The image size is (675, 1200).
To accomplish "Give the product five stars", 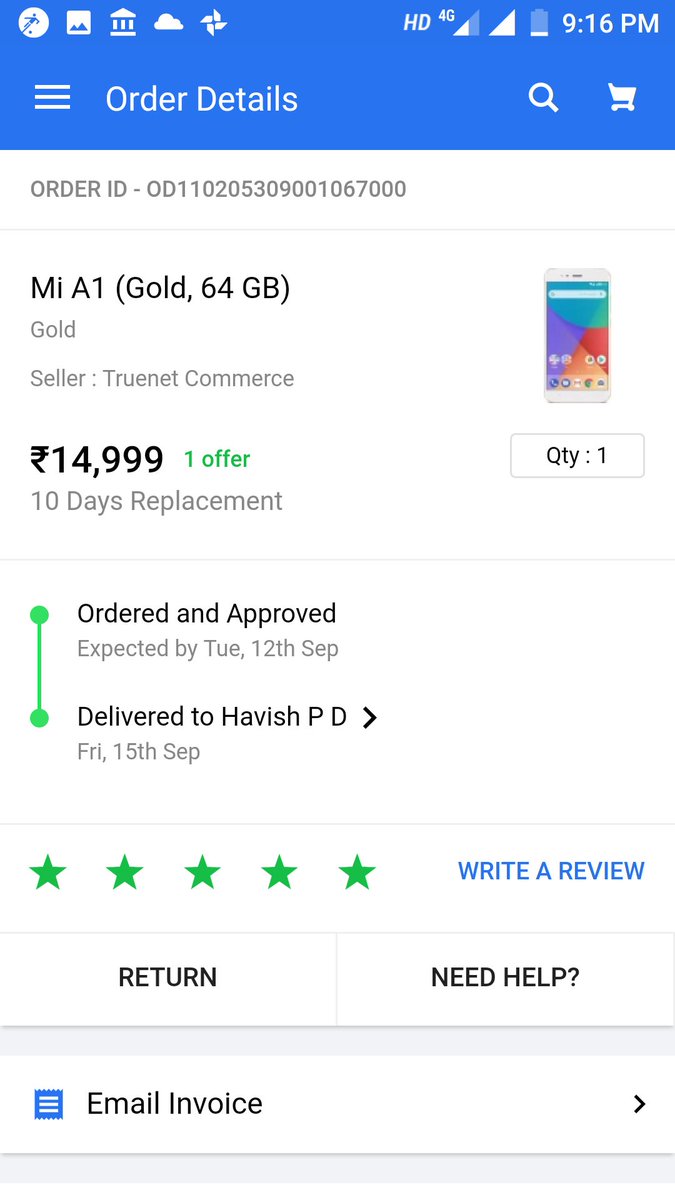I will click(x=357, y=872).
